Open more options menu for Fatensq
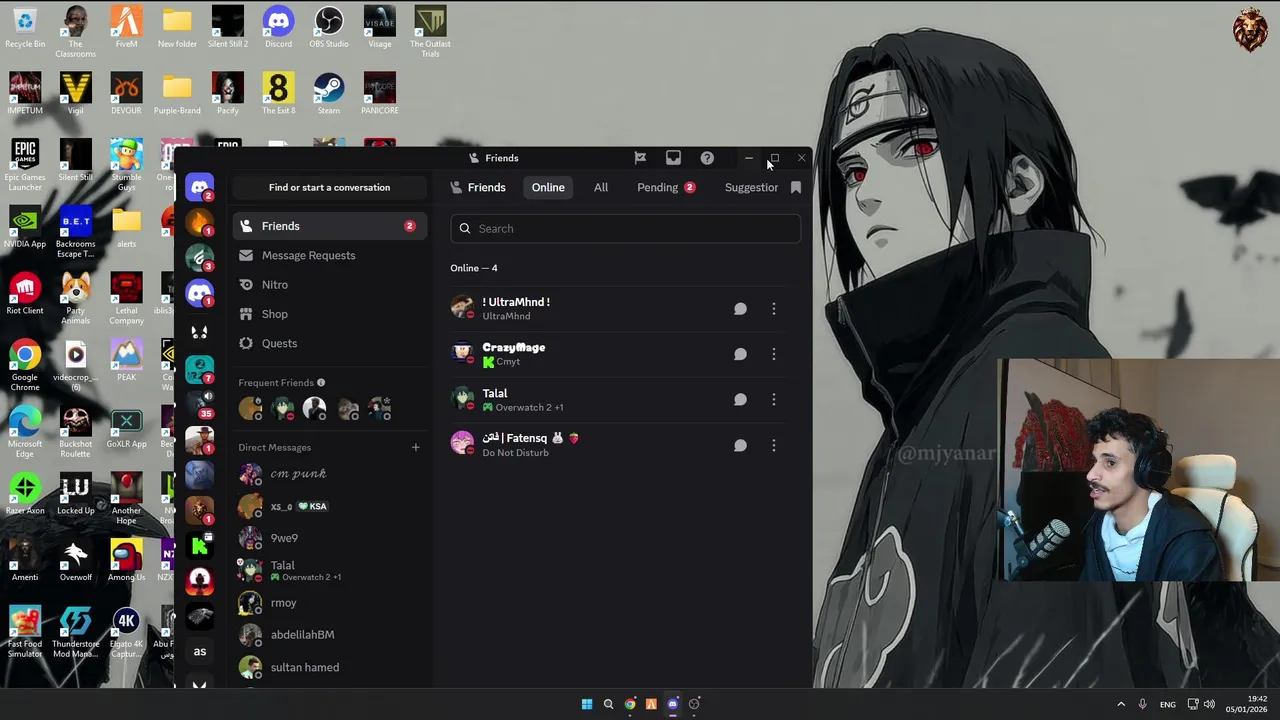This screenshot has height=720, width=1280. point(773,445)
